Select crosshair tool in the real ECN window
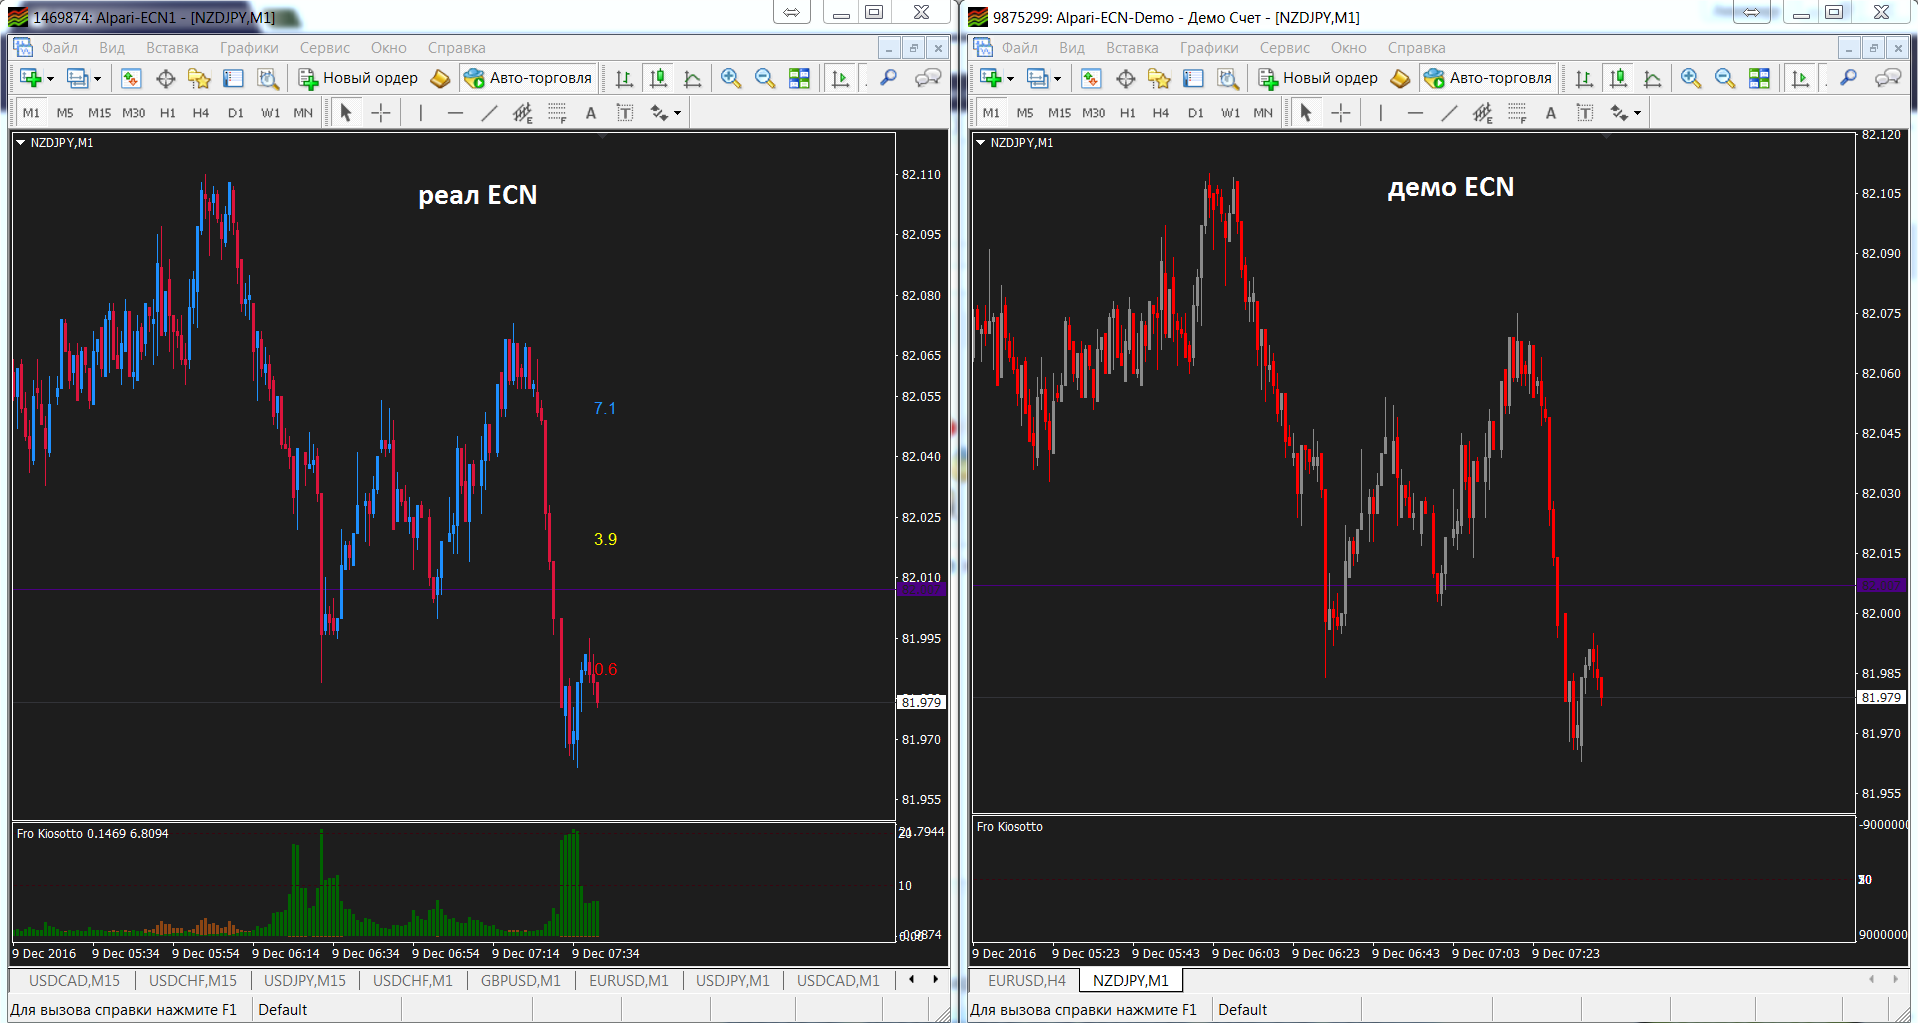1918x1023 pixels. pyautogui.click(x=381, y=113)
